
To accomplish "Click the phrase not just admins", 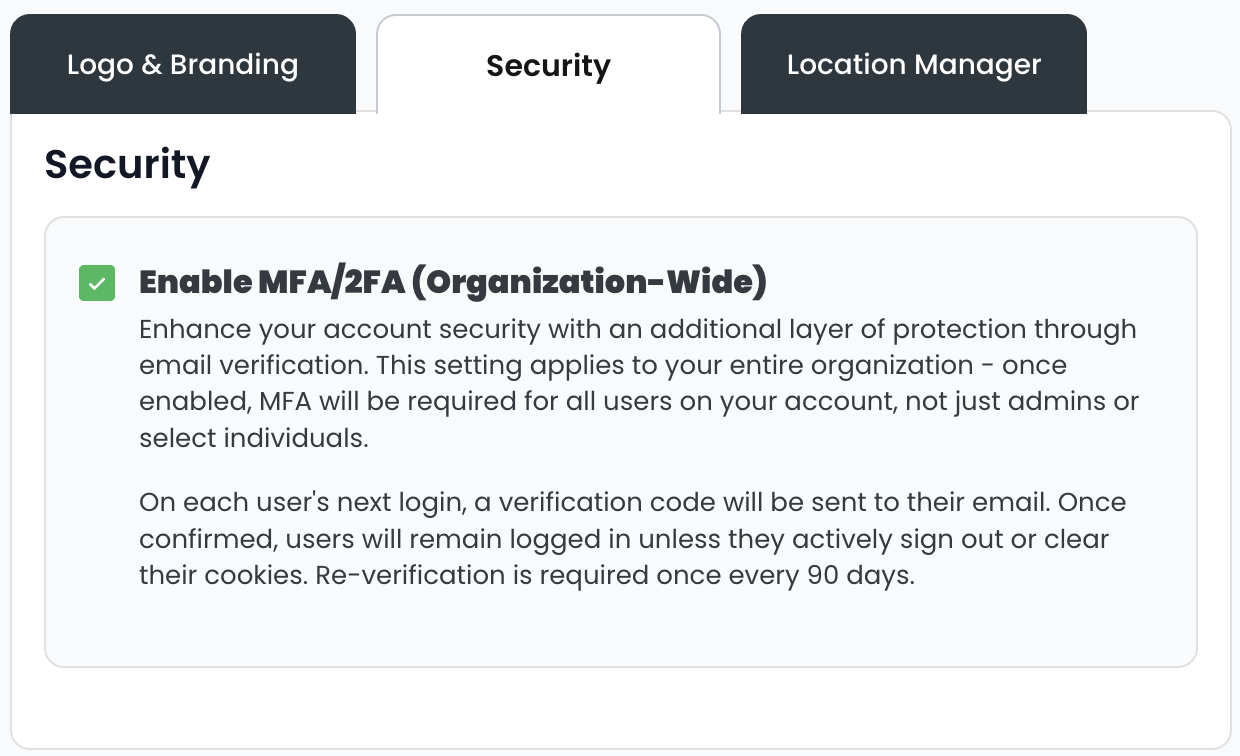I will [982, 402].
